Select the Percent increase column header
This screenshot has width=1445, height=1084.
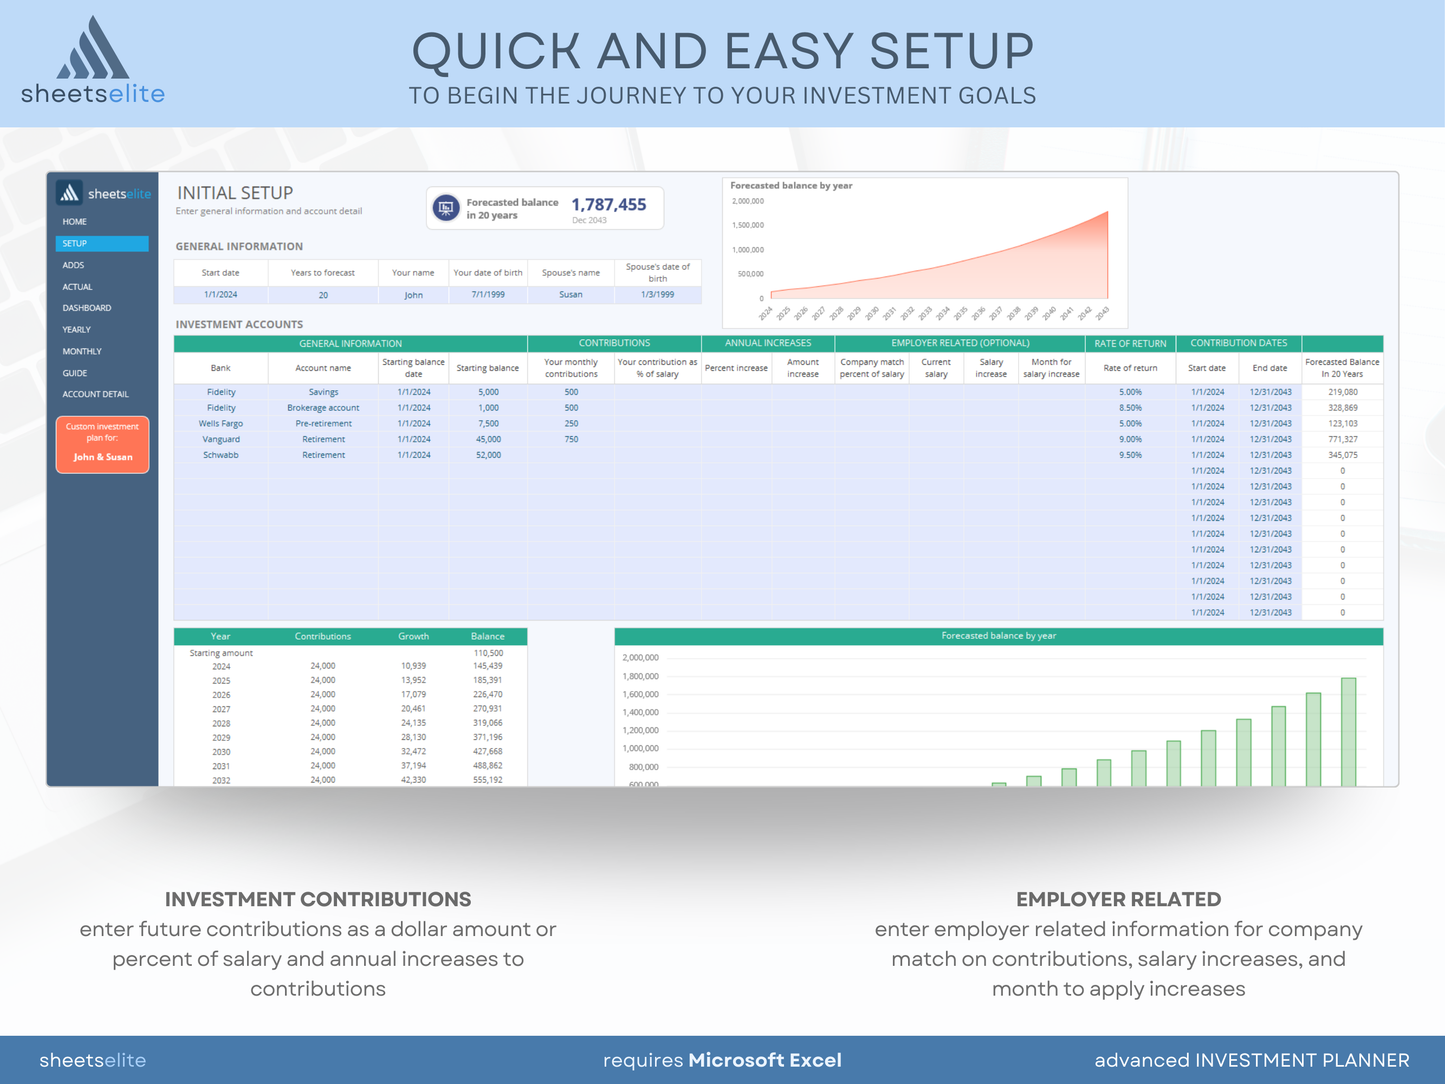pos(736,368)
